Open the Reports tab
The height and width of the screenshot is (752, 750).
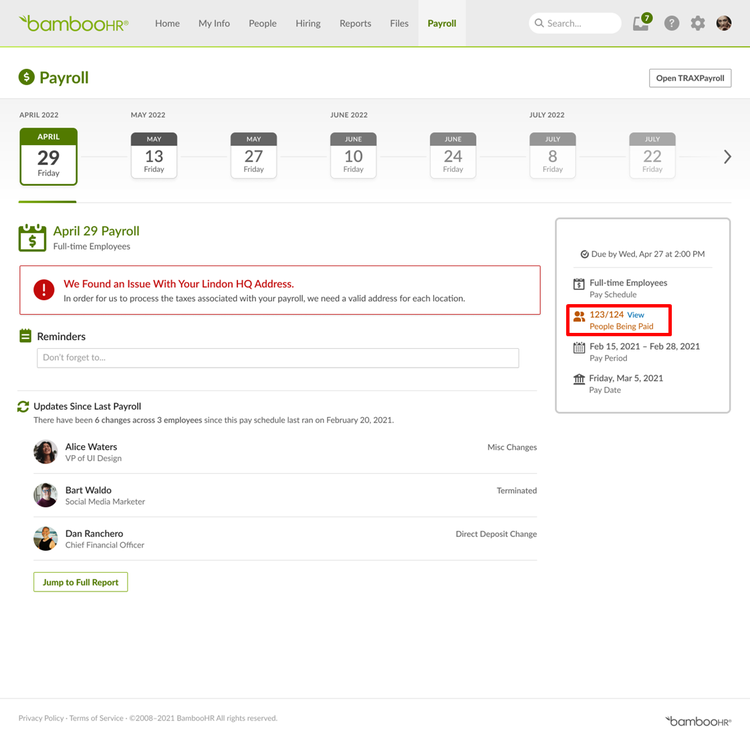click(x=355, y=23)
